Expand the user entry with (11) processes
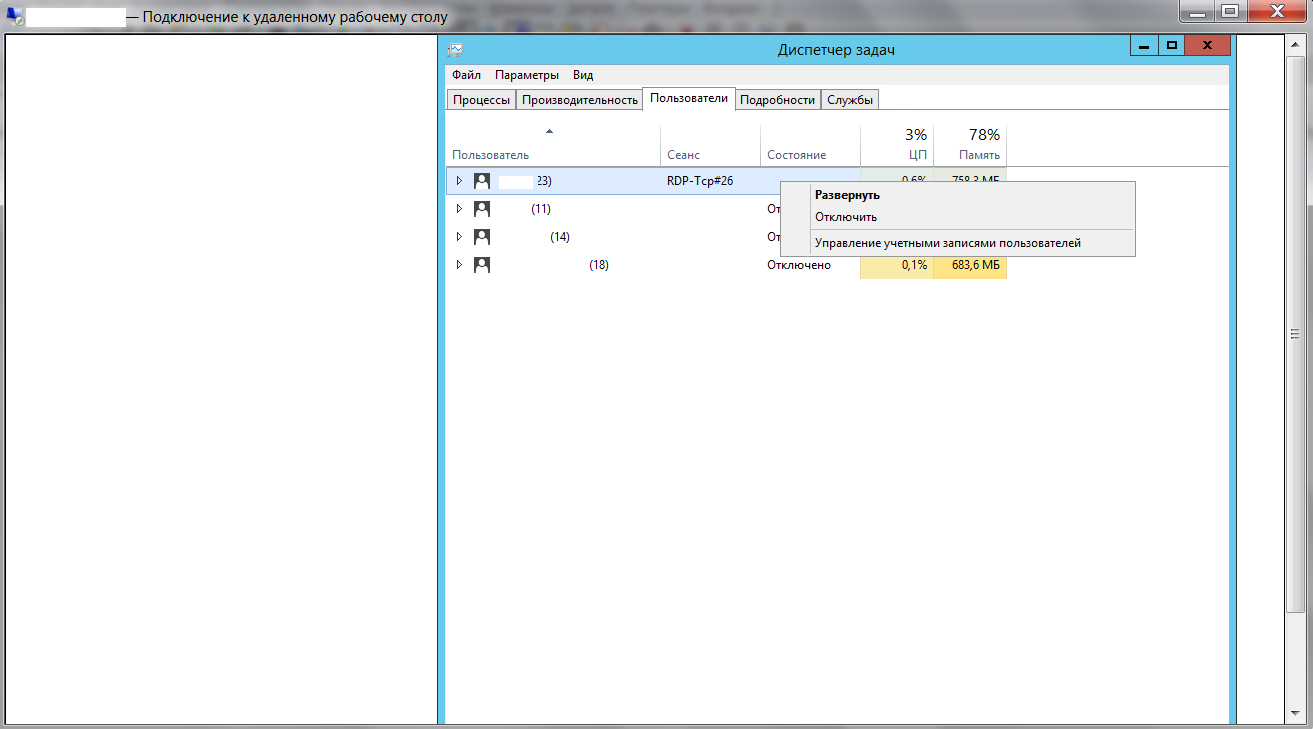1313x729 pixels. [x=459, y=209]
